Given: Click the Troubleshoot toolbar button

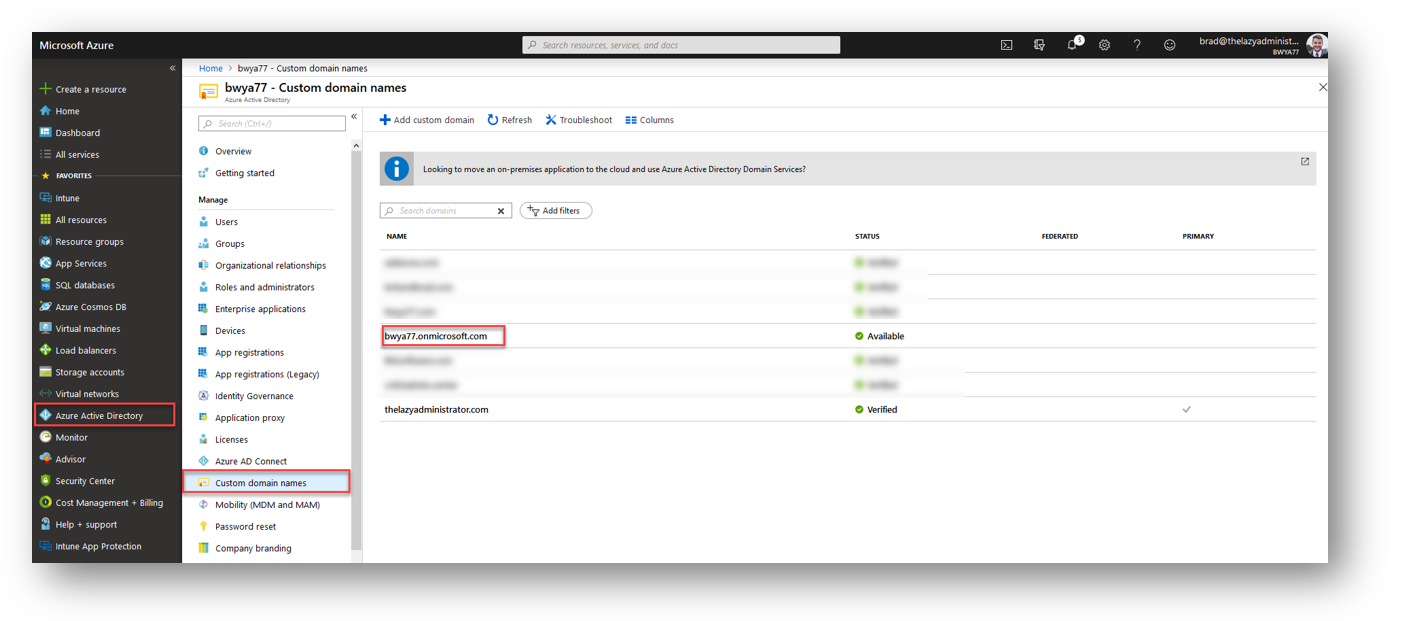Looking at the screenshot, I should (579, 120).
